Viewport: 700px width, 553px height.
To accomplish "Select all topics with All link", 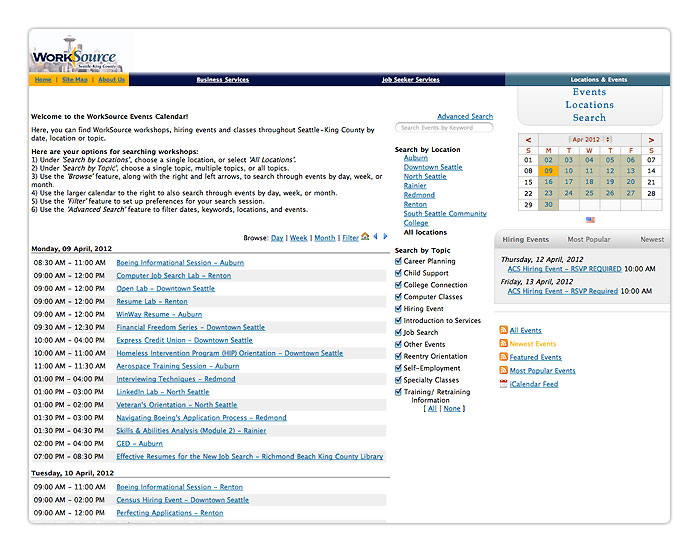I will click(x=432, y=408).
